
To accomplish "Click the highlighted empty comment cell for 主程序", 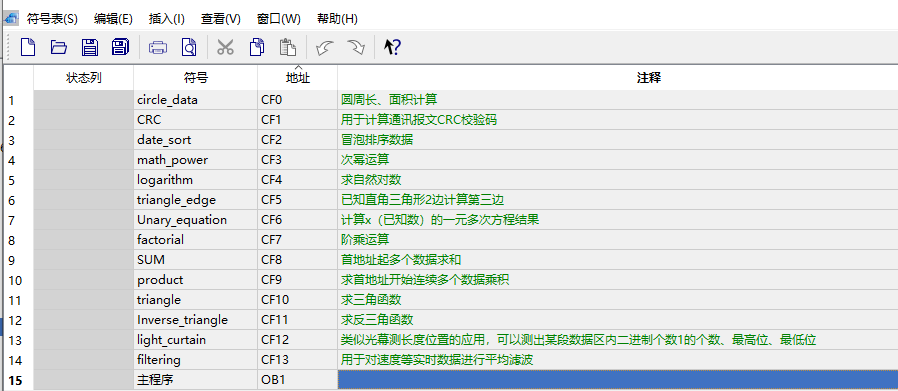I will 617,380.
